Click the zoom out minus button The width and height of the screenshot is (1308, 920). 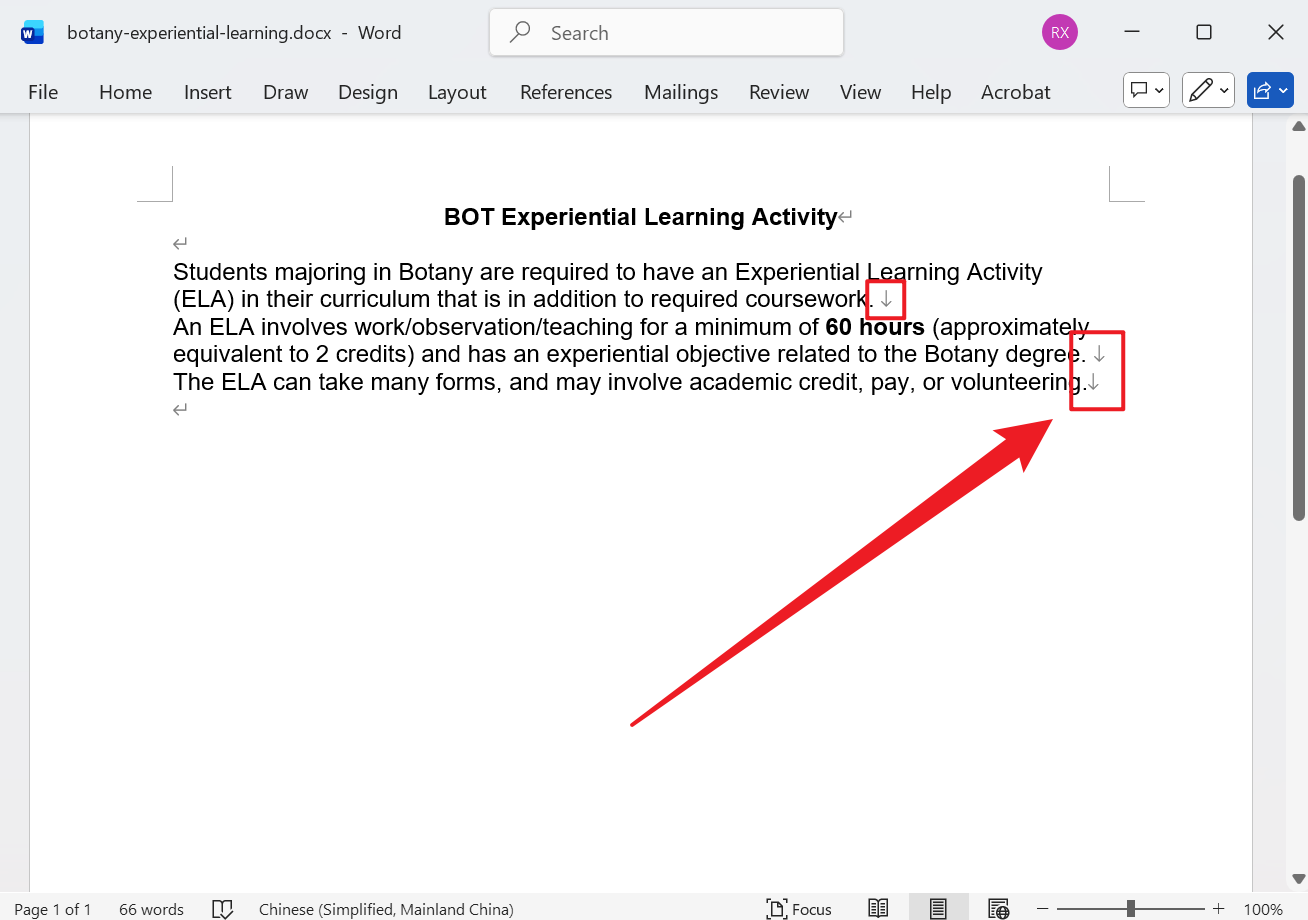pyautogui.click(x=1043, y=909)
